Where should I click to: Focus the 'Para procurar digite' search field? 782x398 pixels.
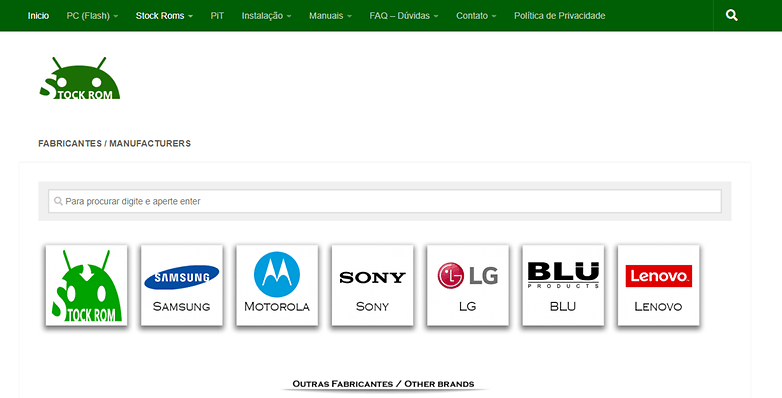click(x=385, y=201)
